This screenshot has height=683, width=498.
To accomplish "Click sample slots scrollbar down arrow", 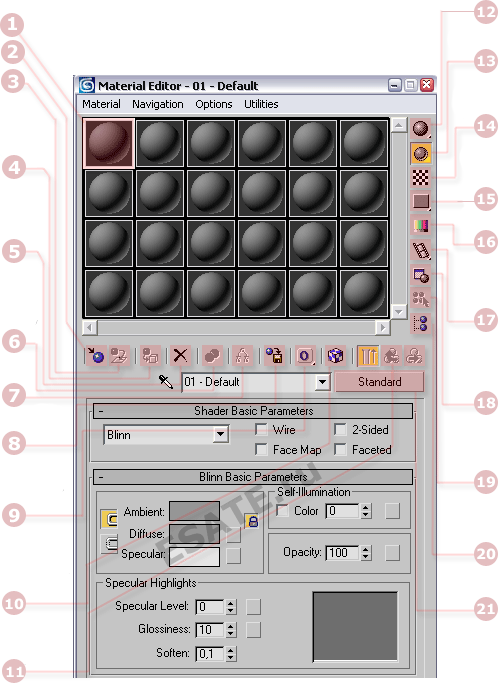I will 399,311.
